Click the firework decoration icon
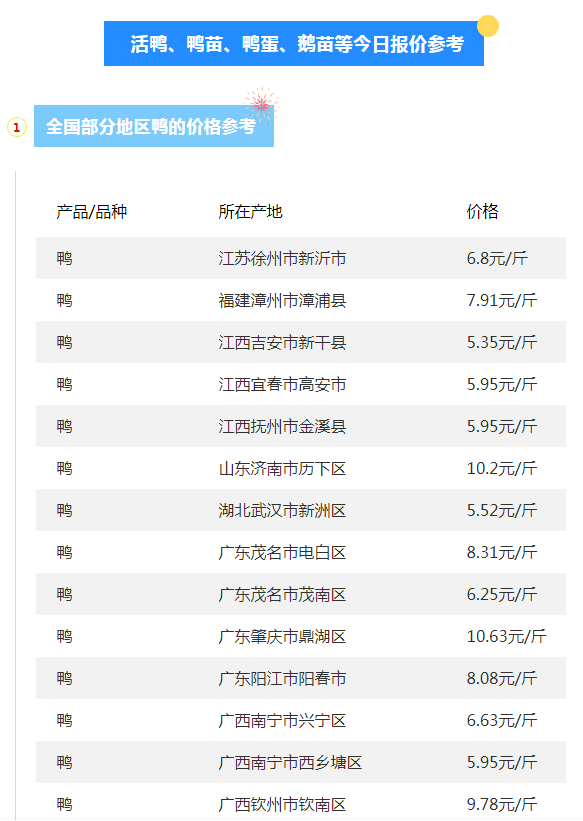The width and height of the screenshot is (583, 821). pos(261,104)
